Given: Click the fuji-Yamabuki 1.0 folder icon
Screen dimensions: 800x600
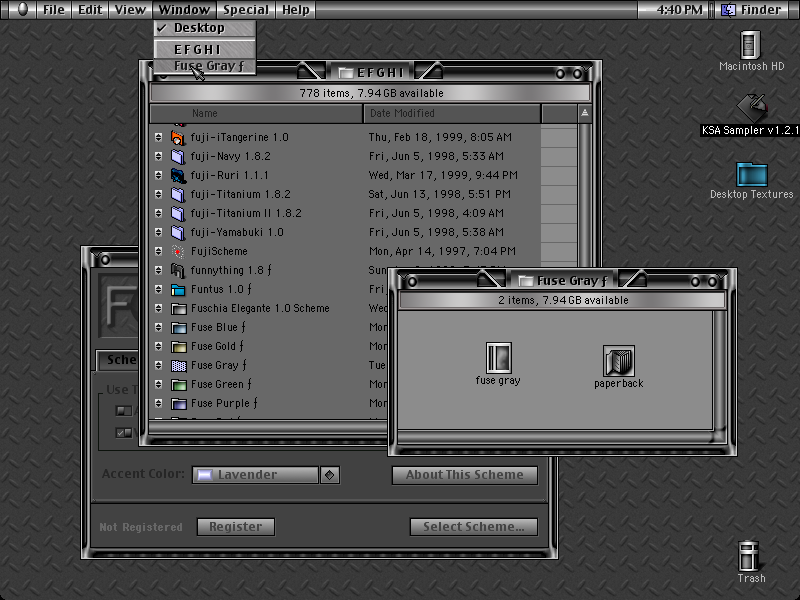Looking at the screenshot, I should [x=178, y=232].
